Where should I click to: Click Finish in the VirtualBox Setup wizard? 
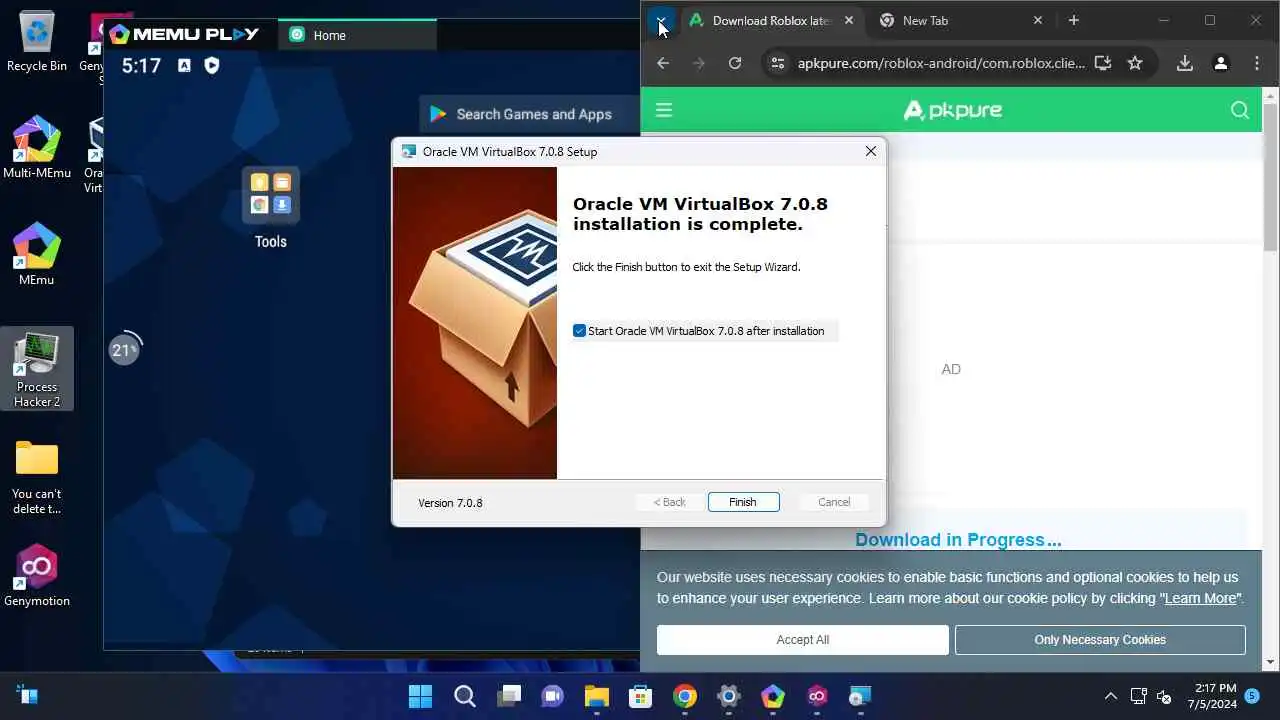click(743, 502)
